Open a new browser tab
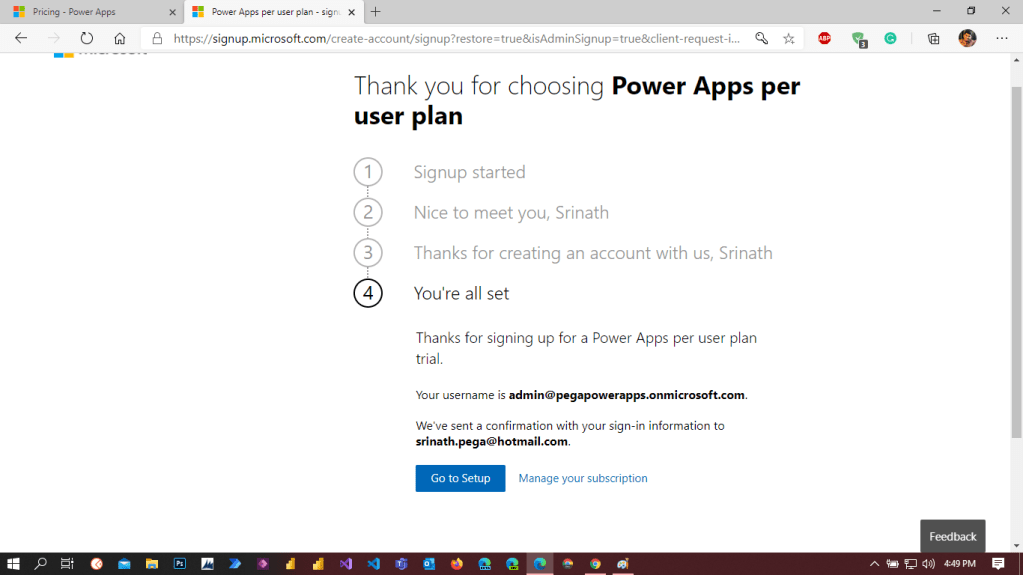The image size is (1023, 575). (x=376, y=12)
